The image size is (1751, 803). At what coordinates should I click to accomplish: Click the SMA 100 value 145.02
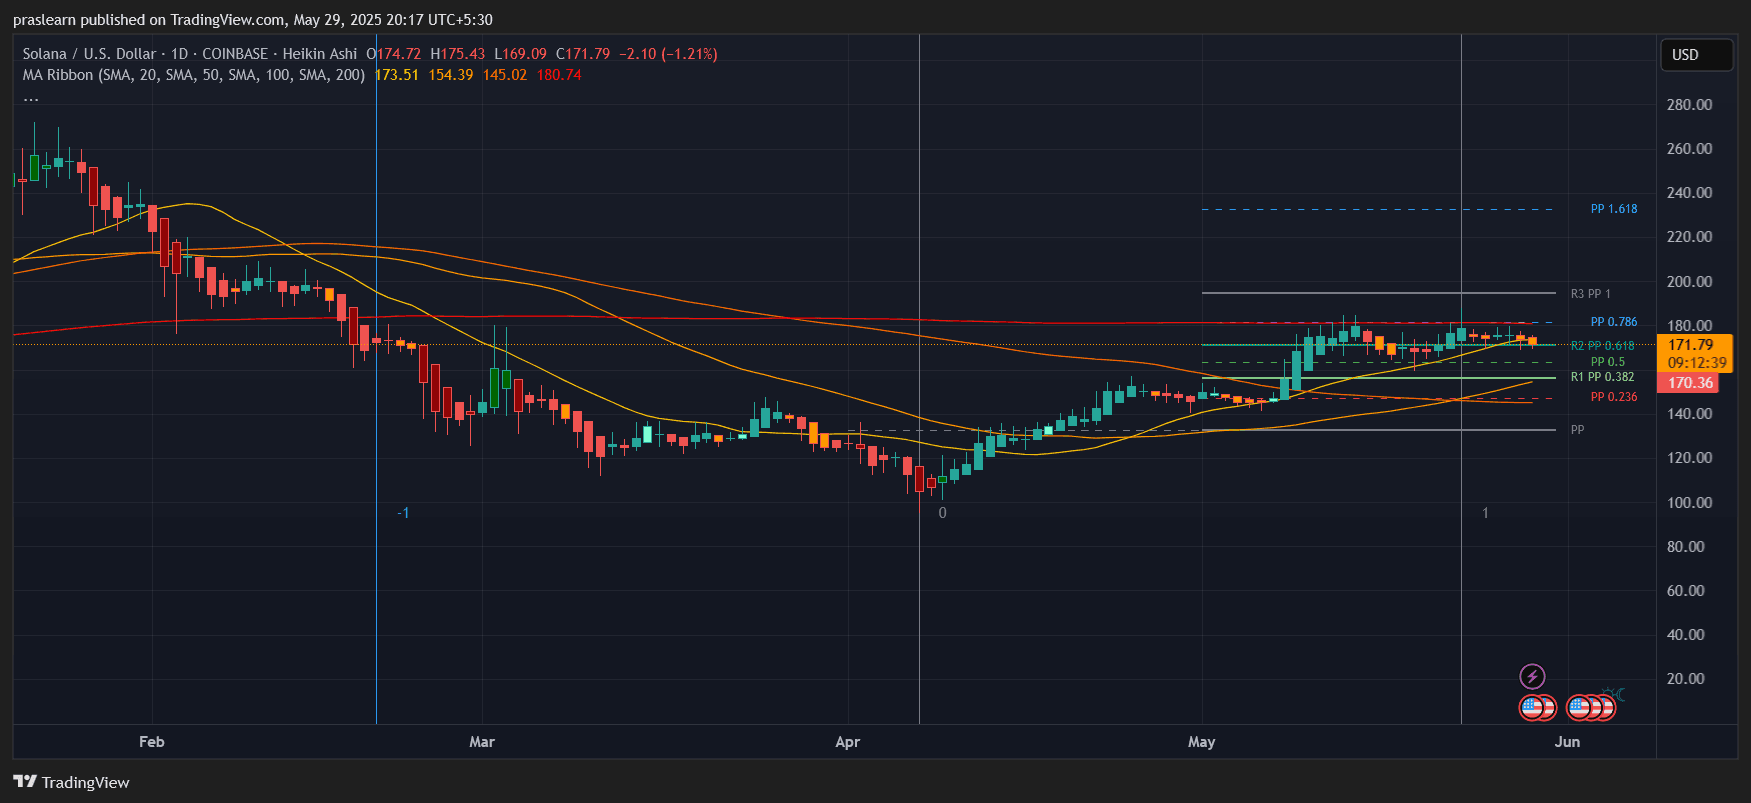[x=505, y=75]
